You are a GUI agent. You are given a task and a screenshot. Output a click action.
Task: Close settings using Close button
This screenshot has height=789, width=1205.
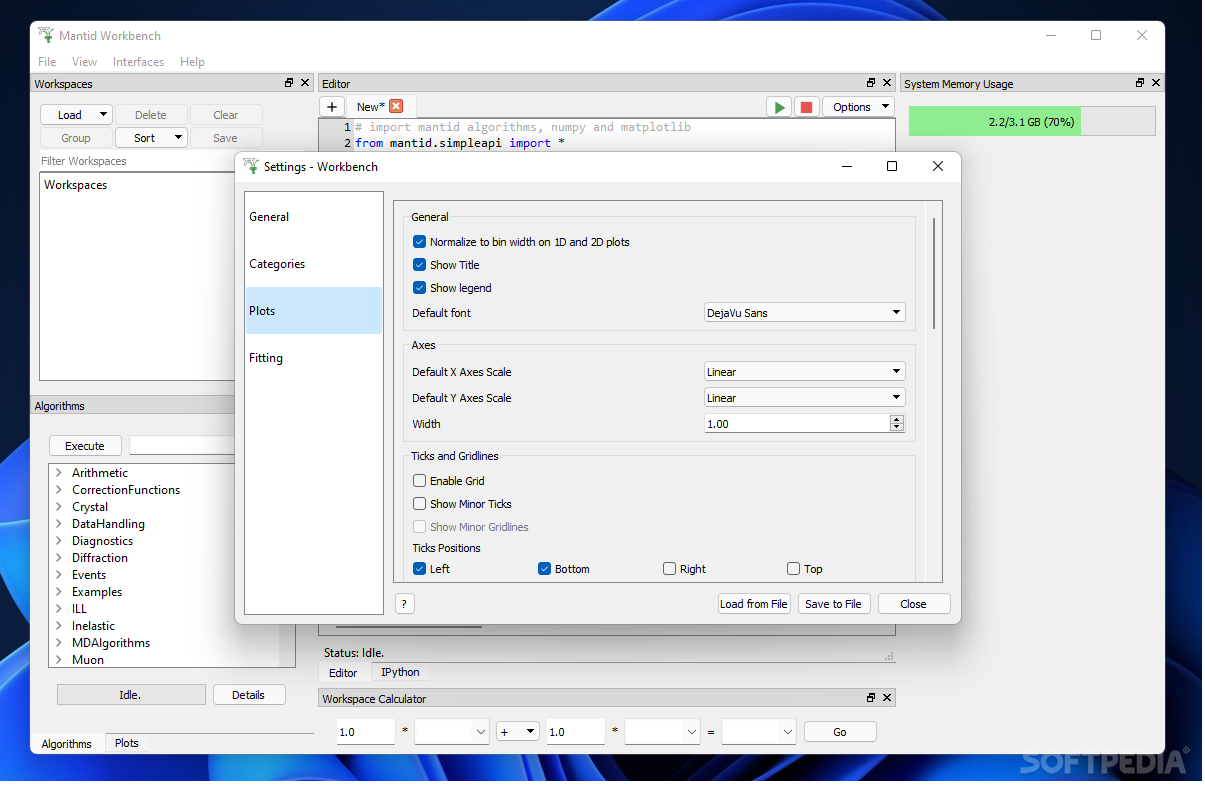tap(914, 604)
